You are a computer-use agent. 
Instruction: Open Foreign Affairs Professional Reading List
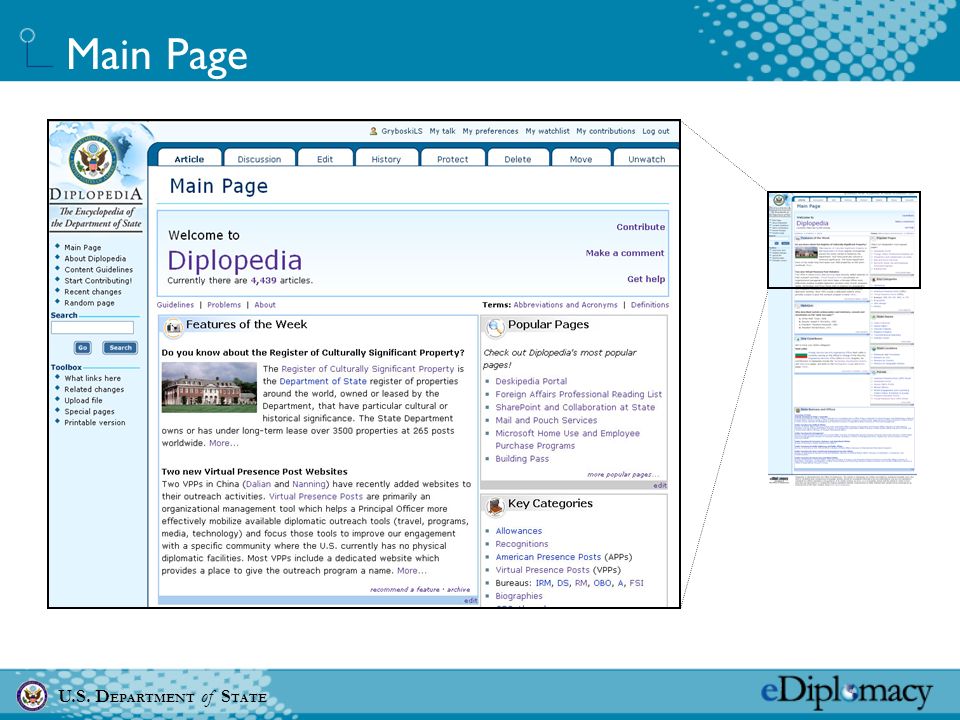point(579,394)
